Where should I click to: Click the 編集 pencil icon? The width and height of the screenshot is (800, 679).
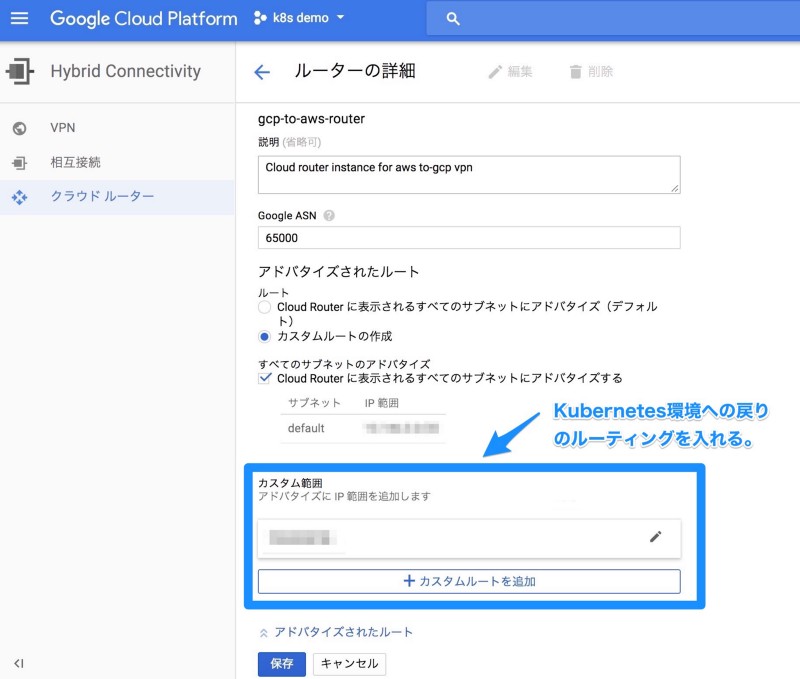point(495,72)
